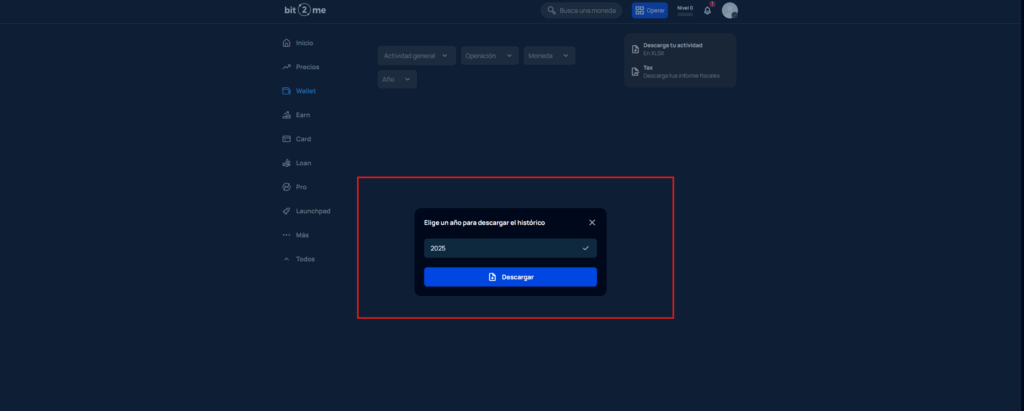Viewport: 1024px width, 411px height.
Task: Click the bit2me logo
Action: (305, 10)
